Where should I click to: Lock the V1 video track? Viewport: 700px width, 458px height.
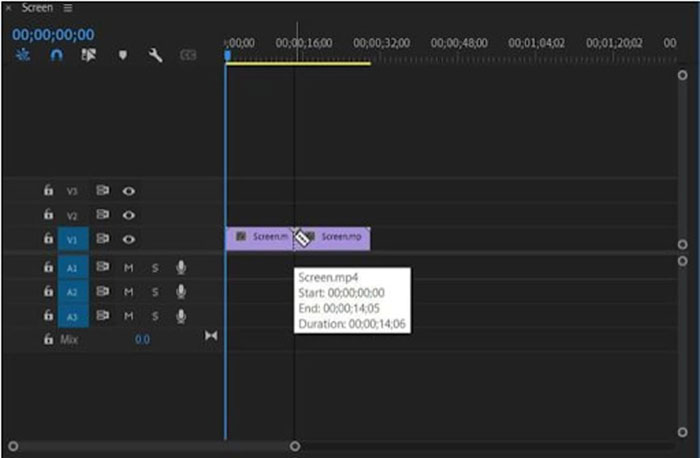pyautogui.click(x=47, y=239)
